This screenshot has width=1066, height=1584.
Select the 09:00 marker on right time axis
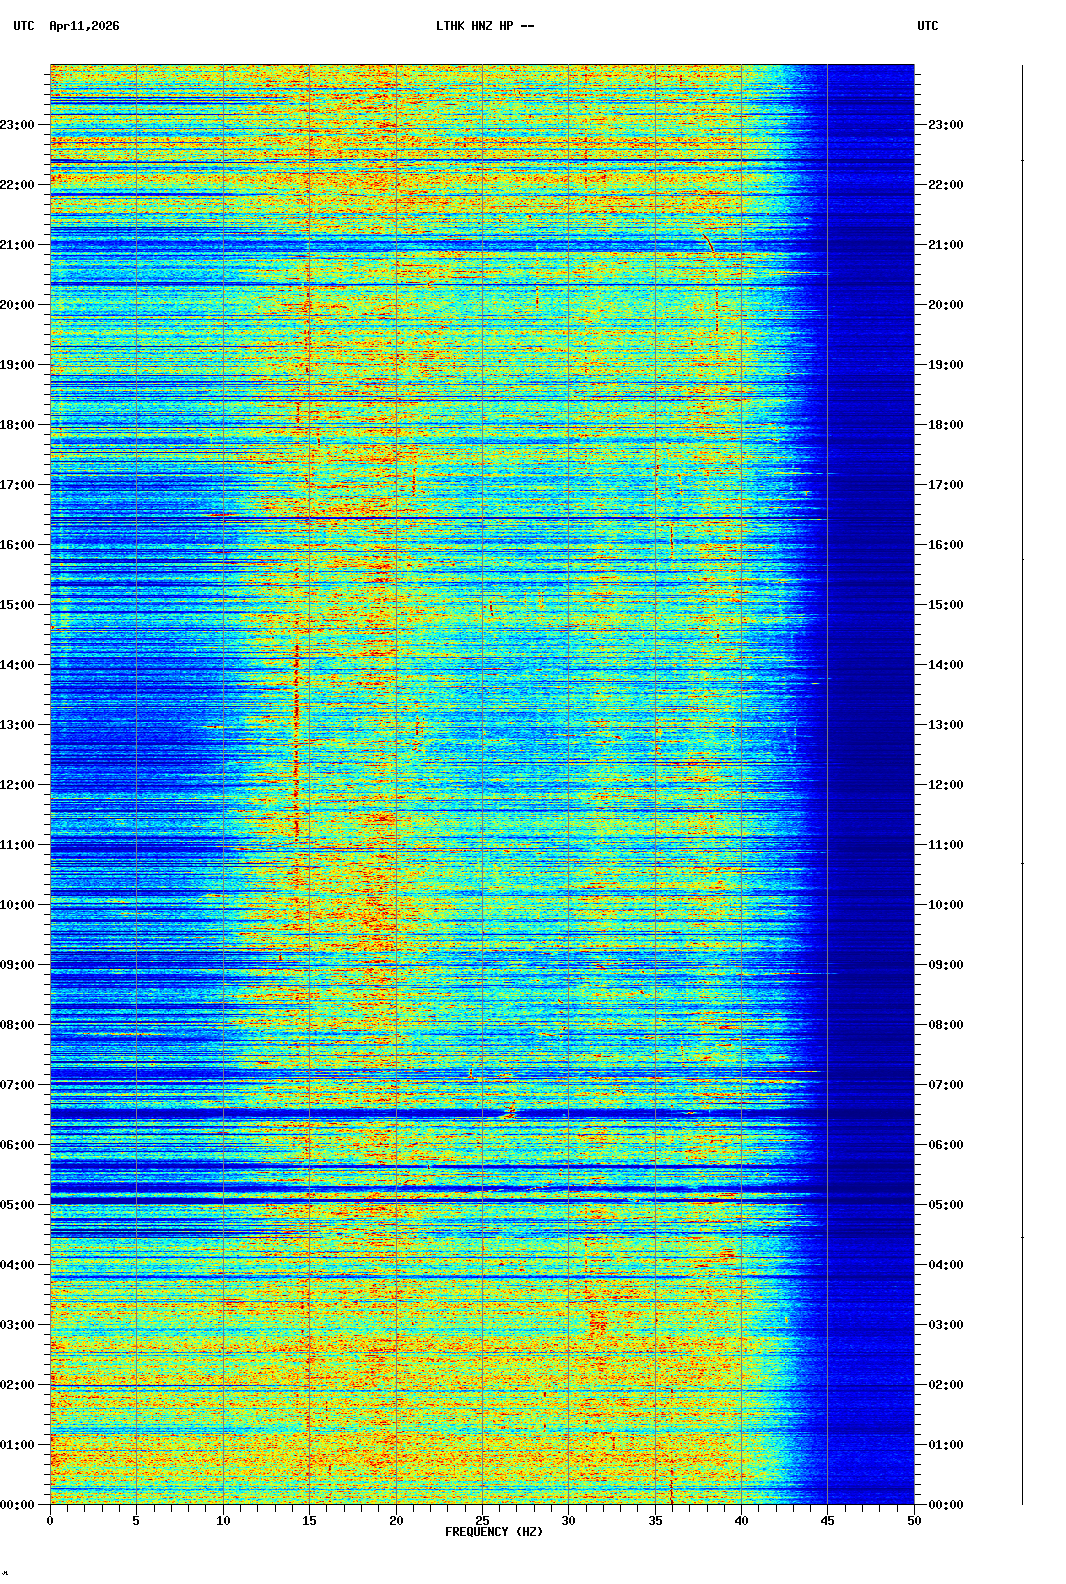(x=945, y=965)
